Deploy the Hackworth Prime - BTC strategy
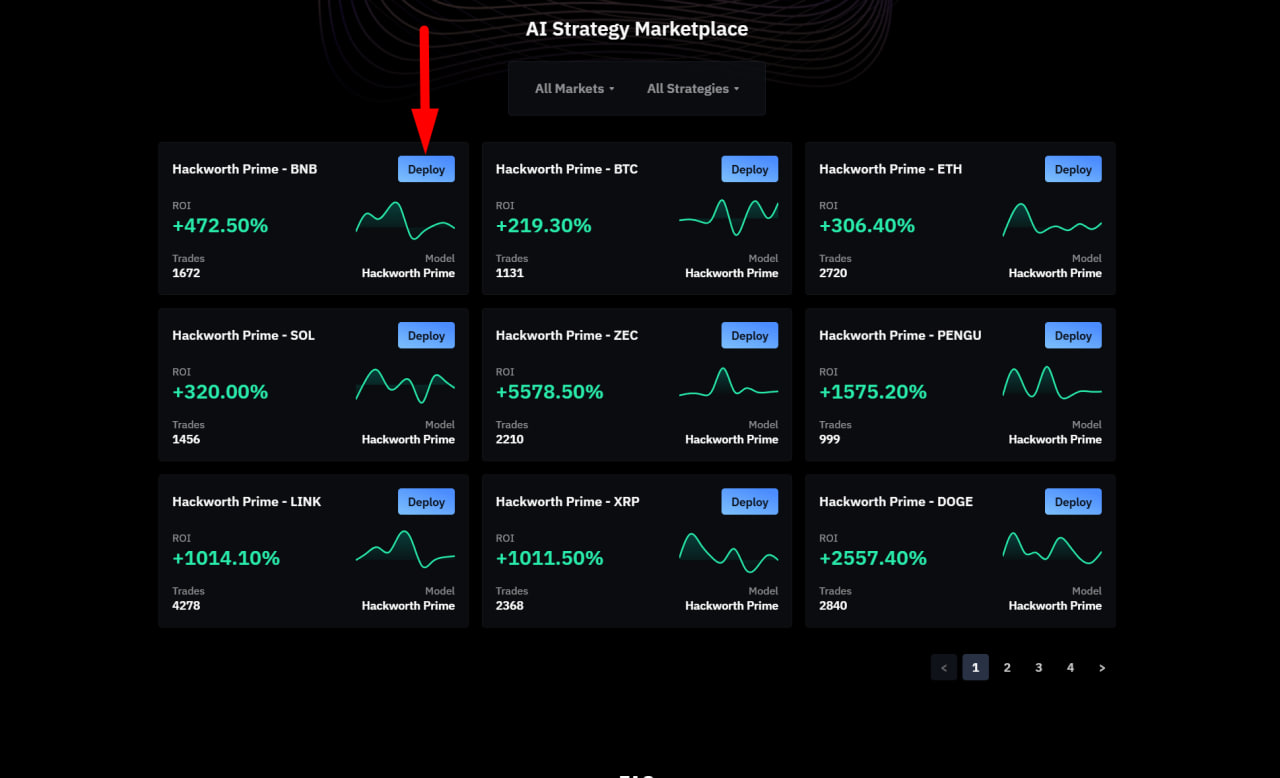The width and height of the screenshot is (1280, 778). [750, 169]
